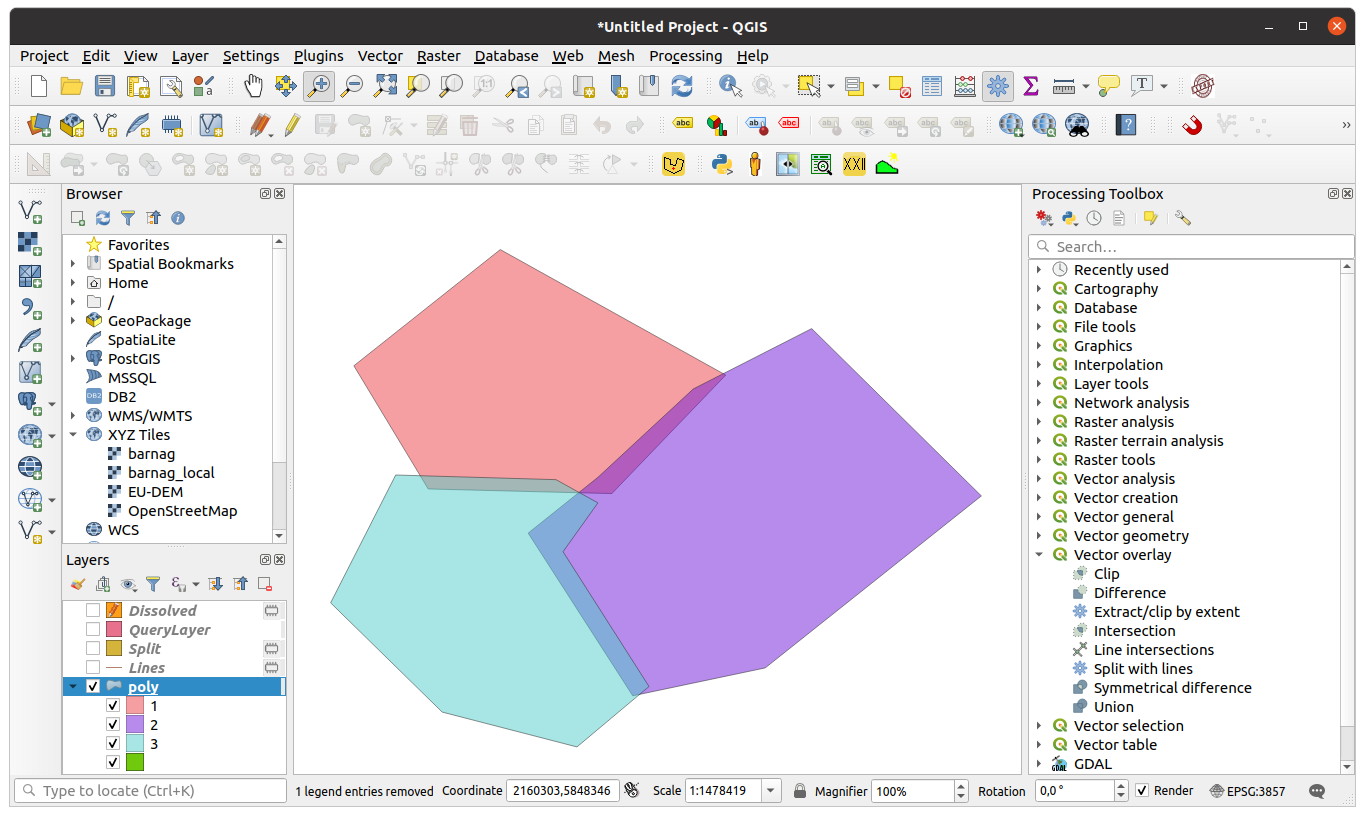Expand the Raster analysis group
Viewport: 1365px width, 816px height.
pyautogui.click(x=1039, y=421)
